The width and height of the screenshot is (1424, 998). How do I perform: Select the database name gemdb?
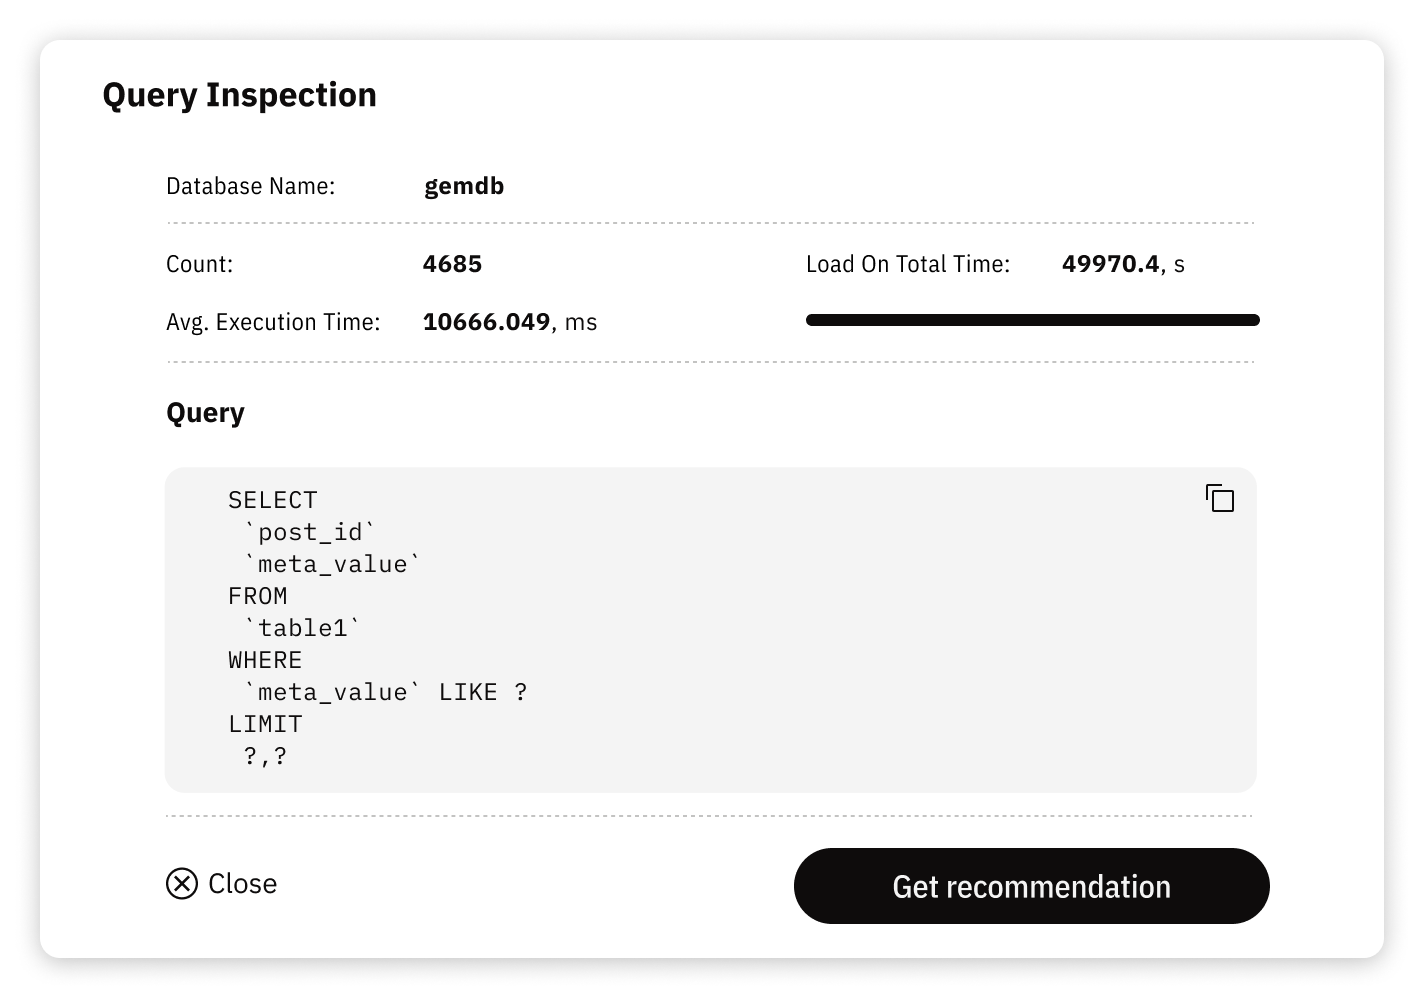pos(464,187)
